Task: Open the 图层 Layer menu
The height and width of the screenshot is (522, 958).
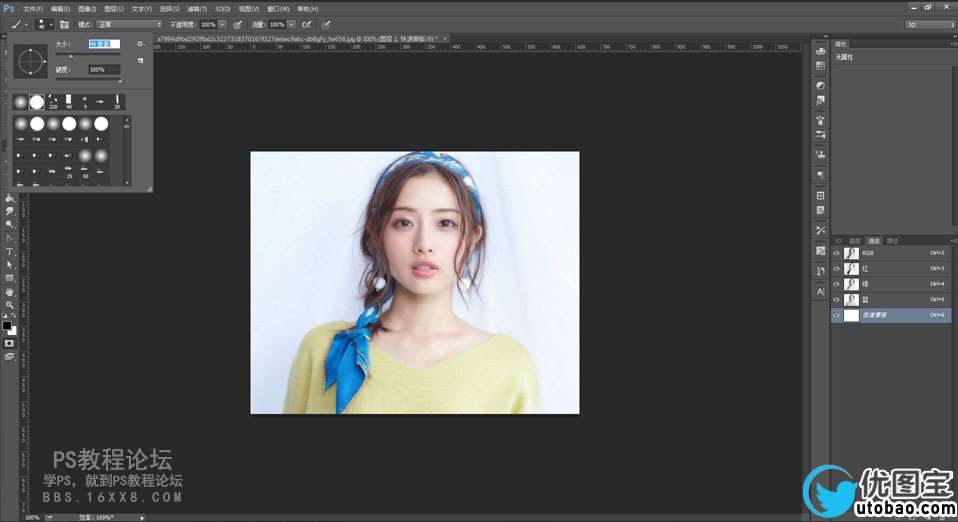Action: 114,9
